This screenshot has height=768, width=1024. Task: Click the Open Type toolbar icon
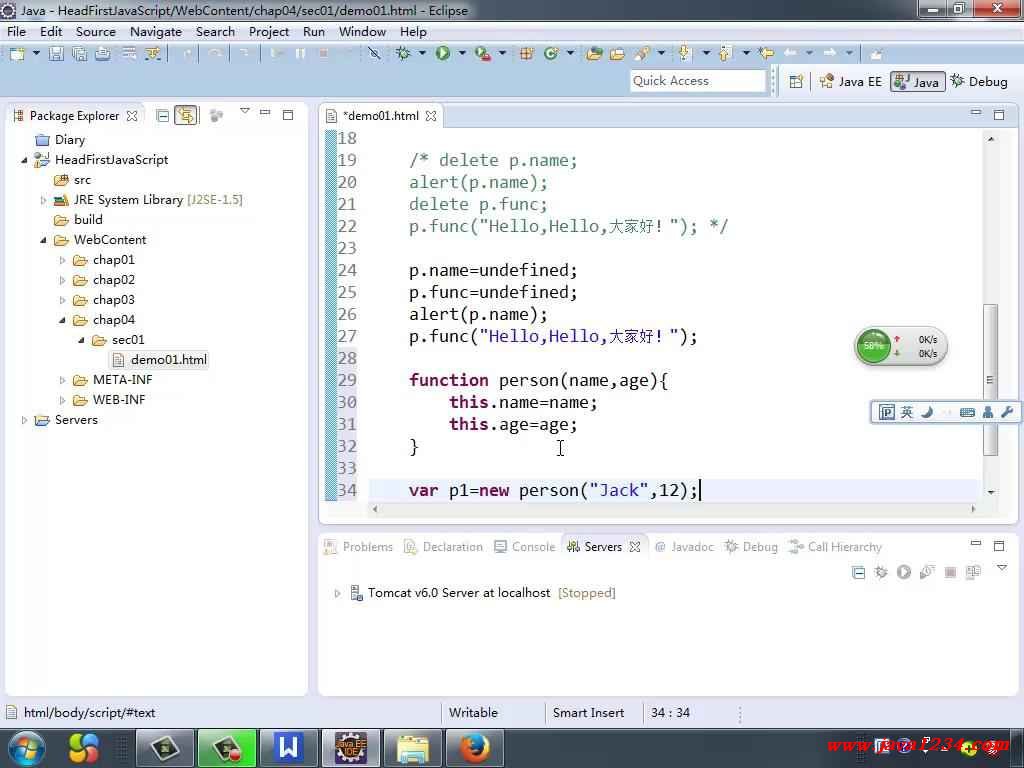[594, 54]
